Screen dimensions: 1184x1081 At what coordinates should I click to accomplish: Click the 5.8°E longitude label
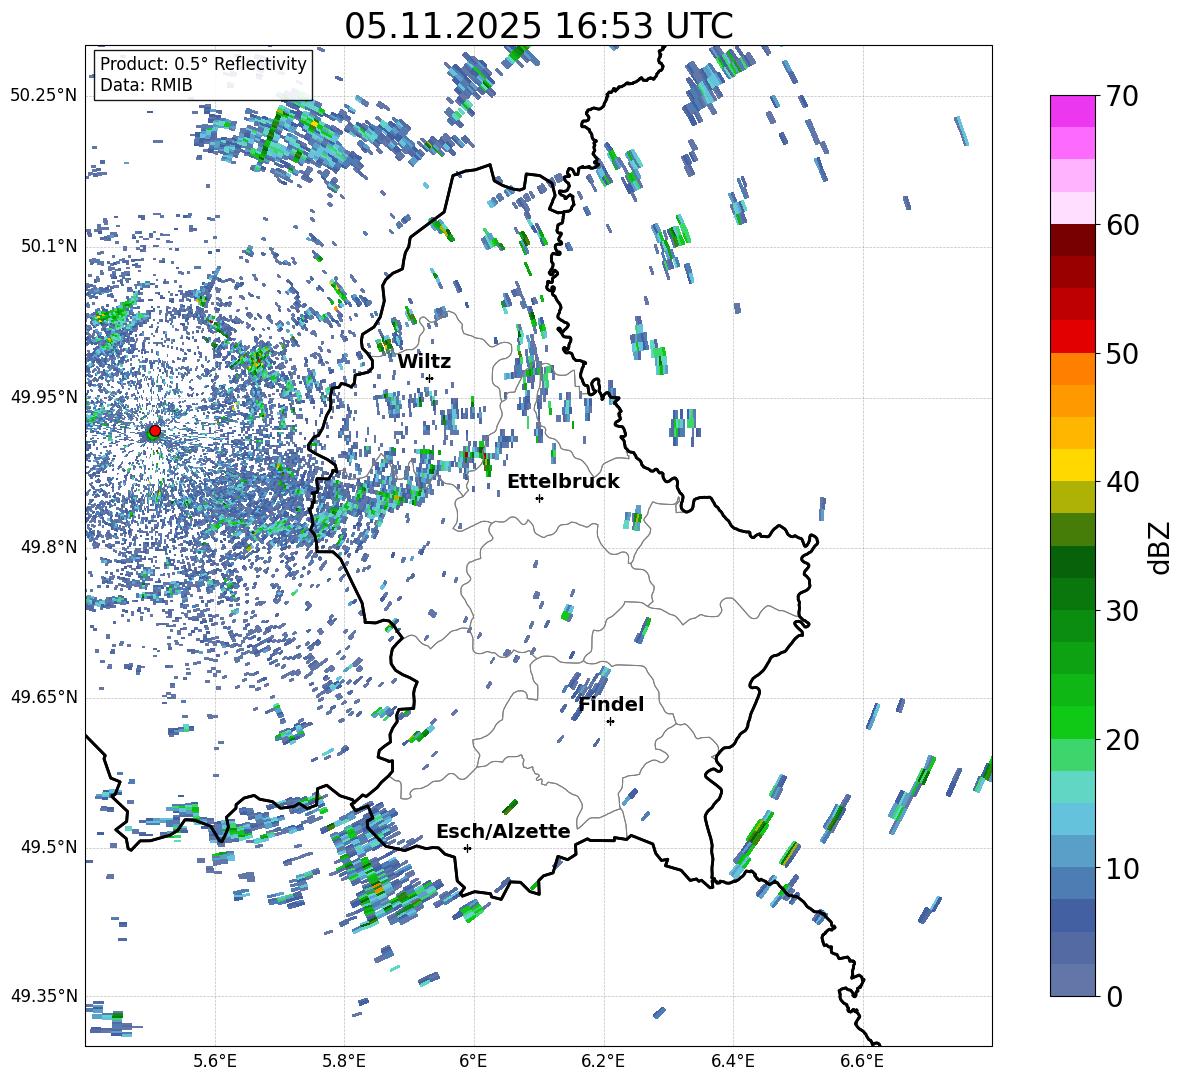click(x=344, y=1061)
